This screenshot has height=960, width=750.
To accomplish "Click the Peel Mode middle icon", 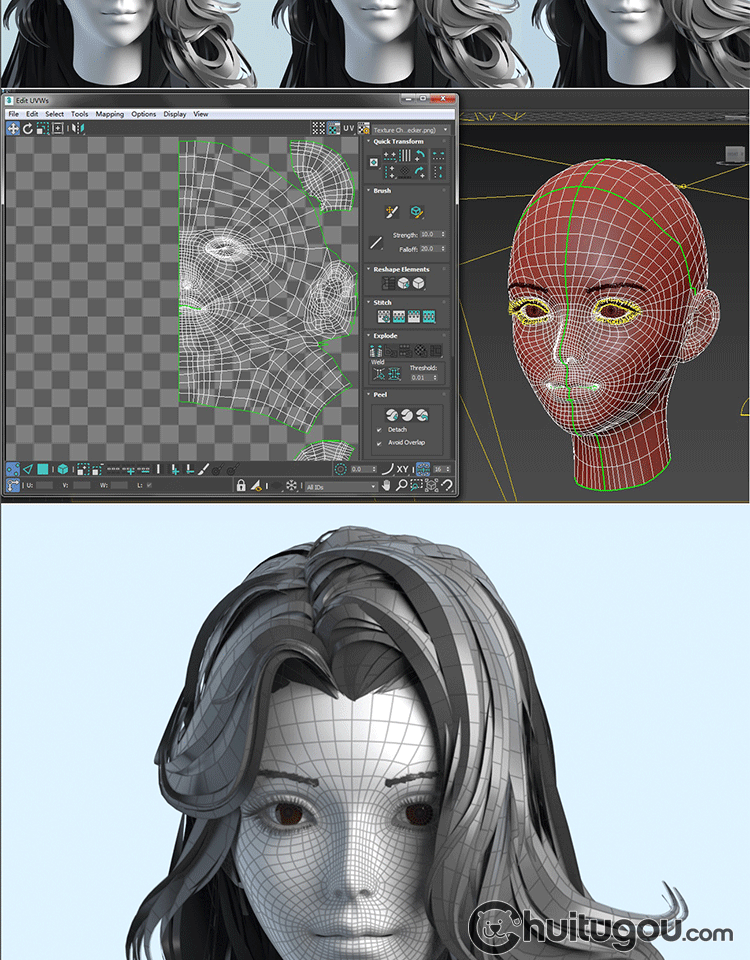I will [x=407, y=414].
